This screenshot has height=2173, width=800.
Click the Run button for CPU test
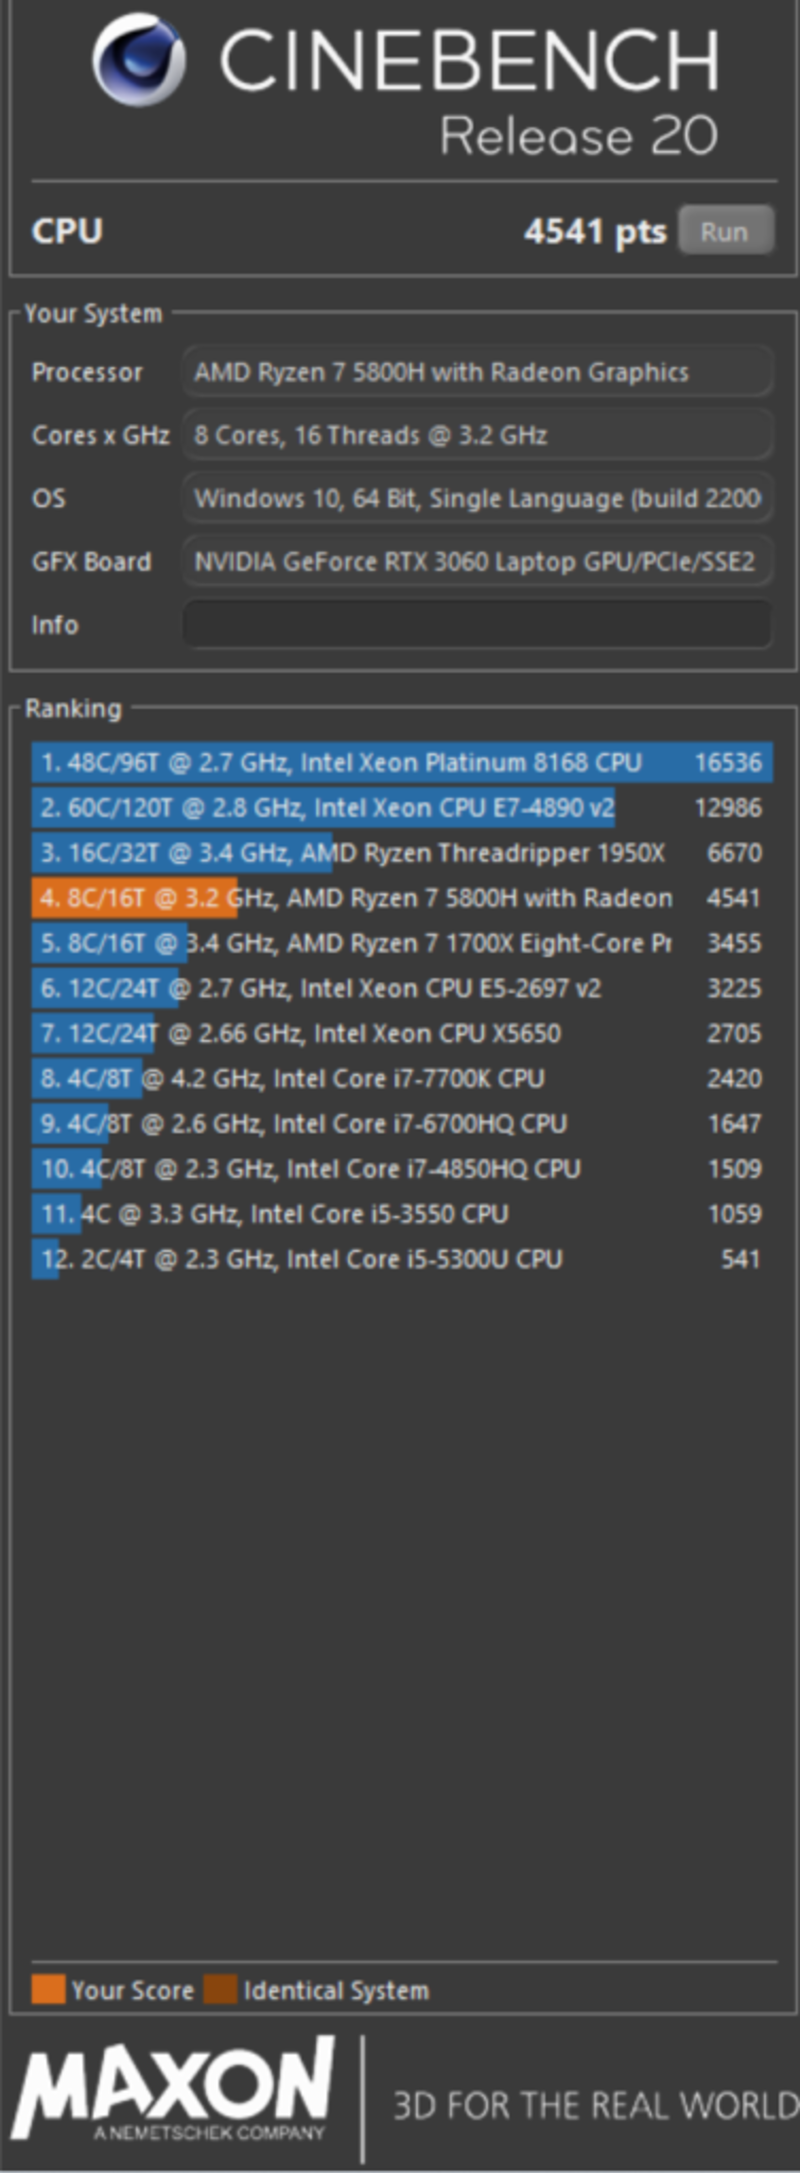(725, 231)
